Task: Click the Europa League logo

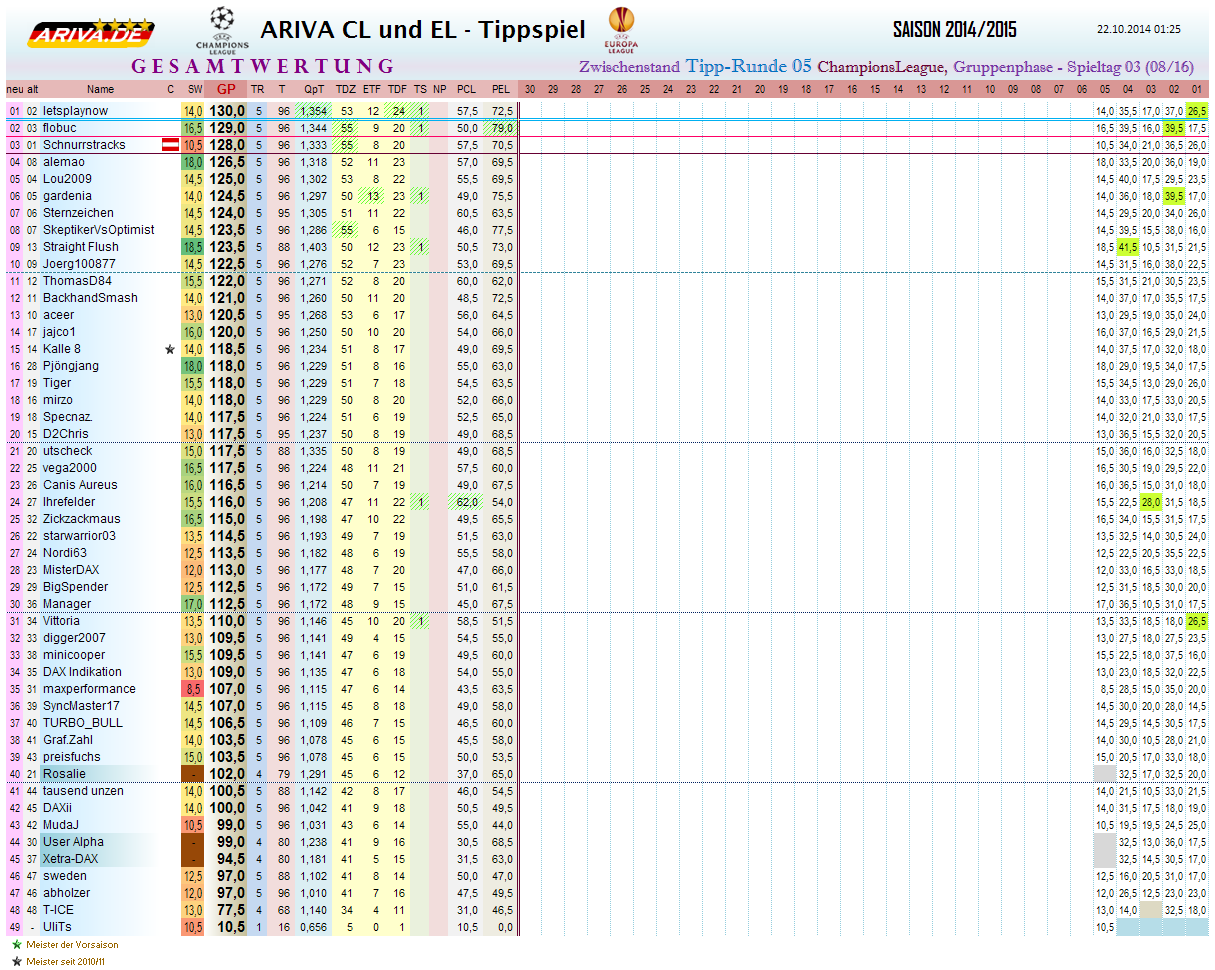Action: pos(621,31)
